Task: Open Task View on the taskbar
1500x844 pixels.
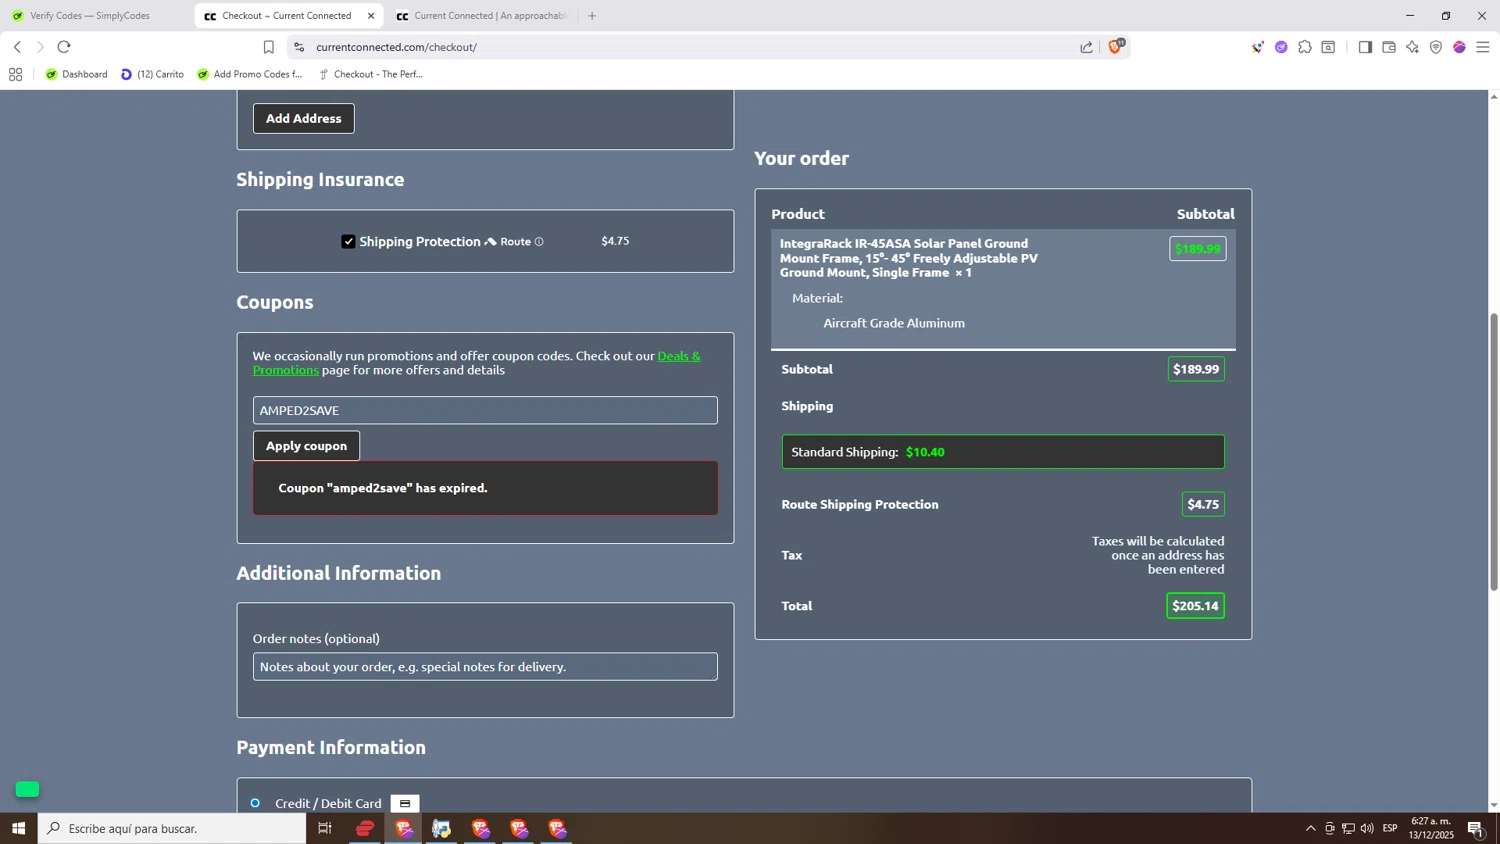Action: tap(325, 828)
